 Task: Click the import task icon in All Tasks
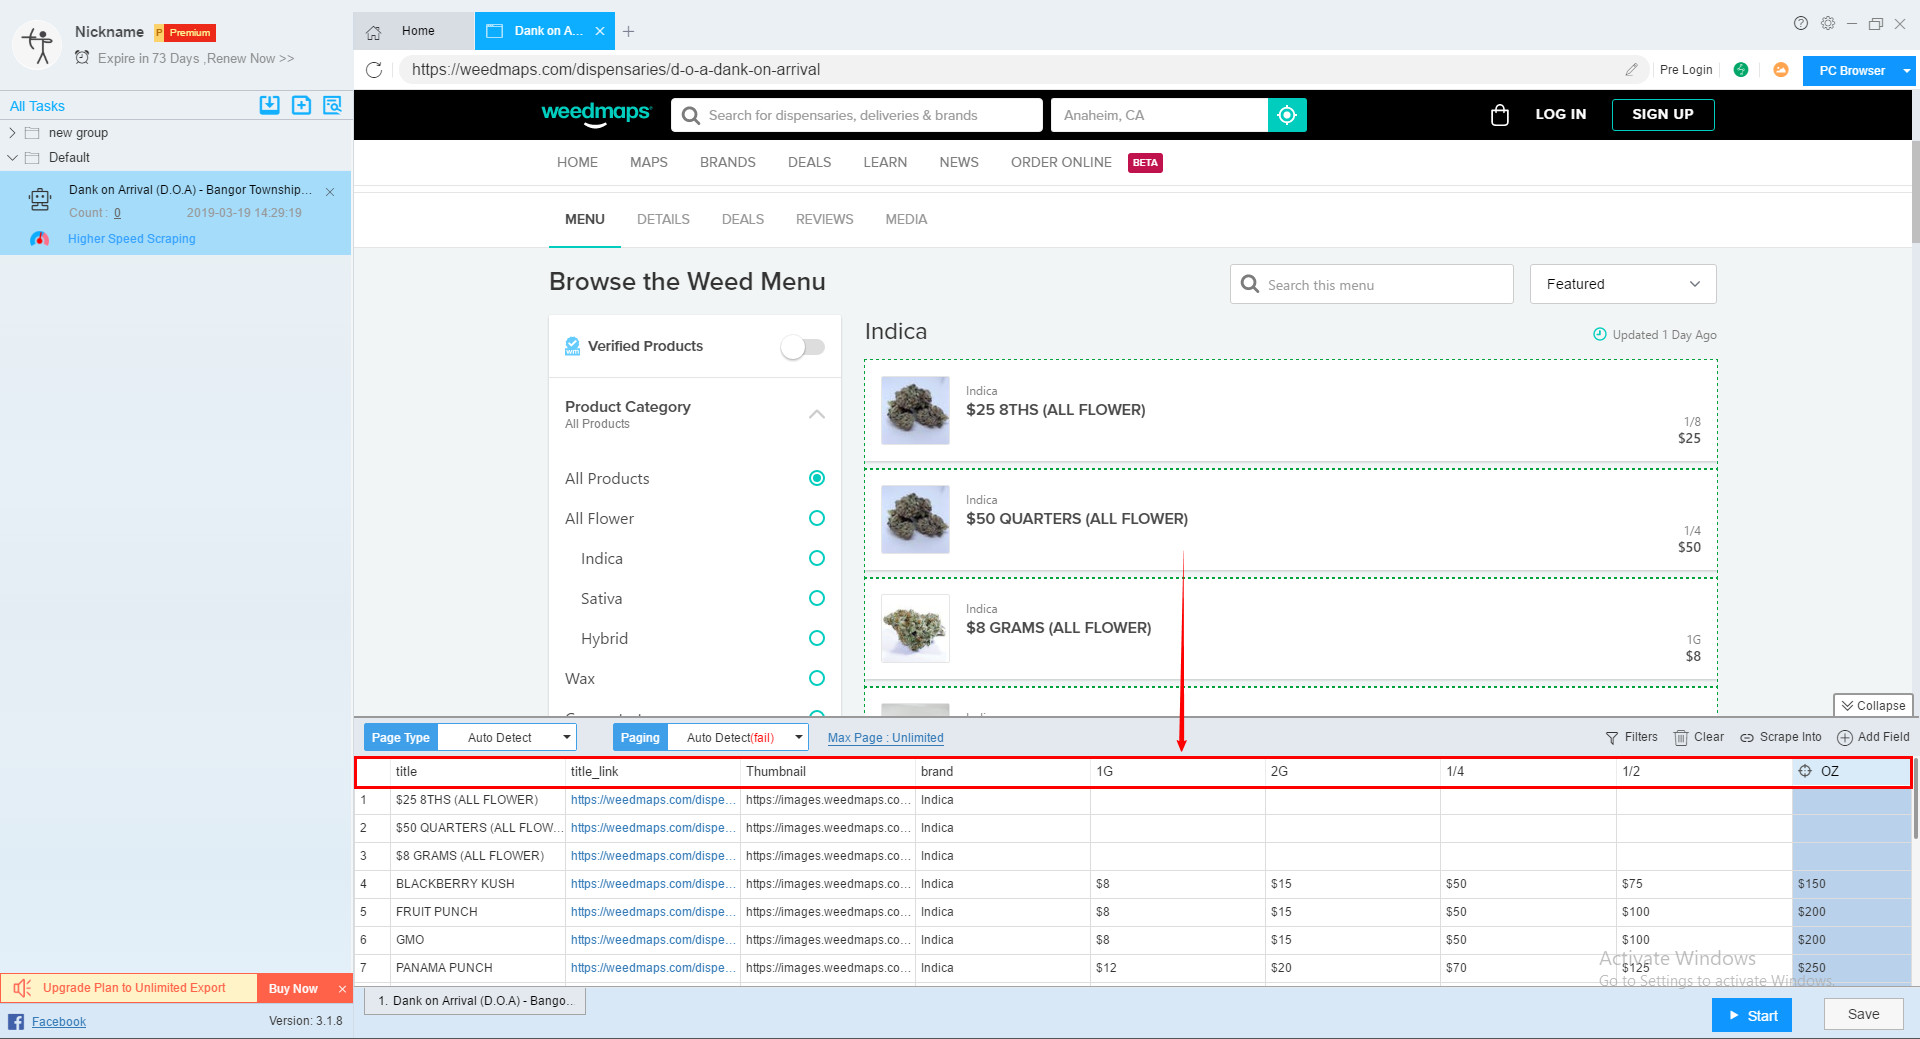pos(269,105)
